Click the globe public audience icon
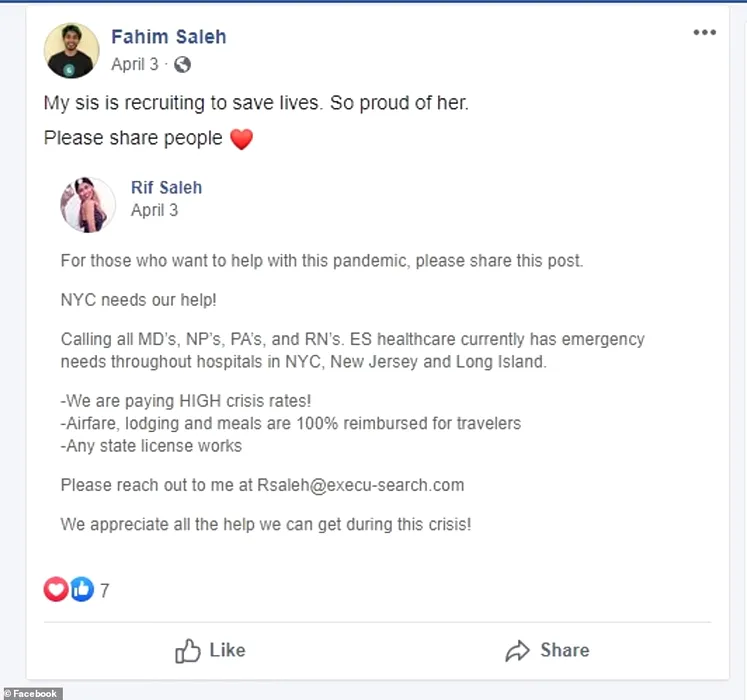Viewport: 747px width, 700px height. tap(182, 65)
